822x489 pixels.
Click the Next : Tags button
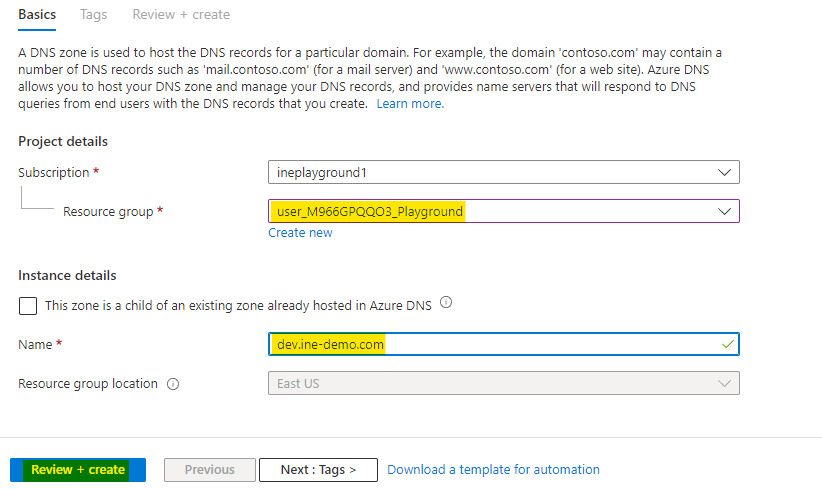pyautogui.click(x=318, y=470)
